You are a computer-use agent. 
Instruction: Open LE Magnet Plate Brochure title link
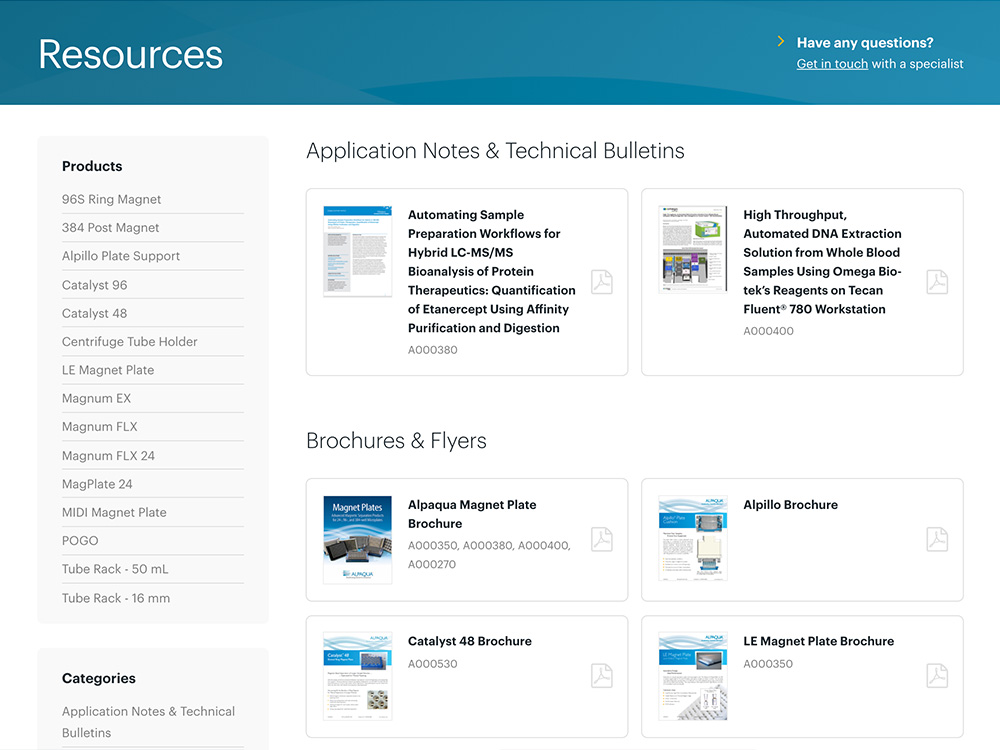point(818,641)
